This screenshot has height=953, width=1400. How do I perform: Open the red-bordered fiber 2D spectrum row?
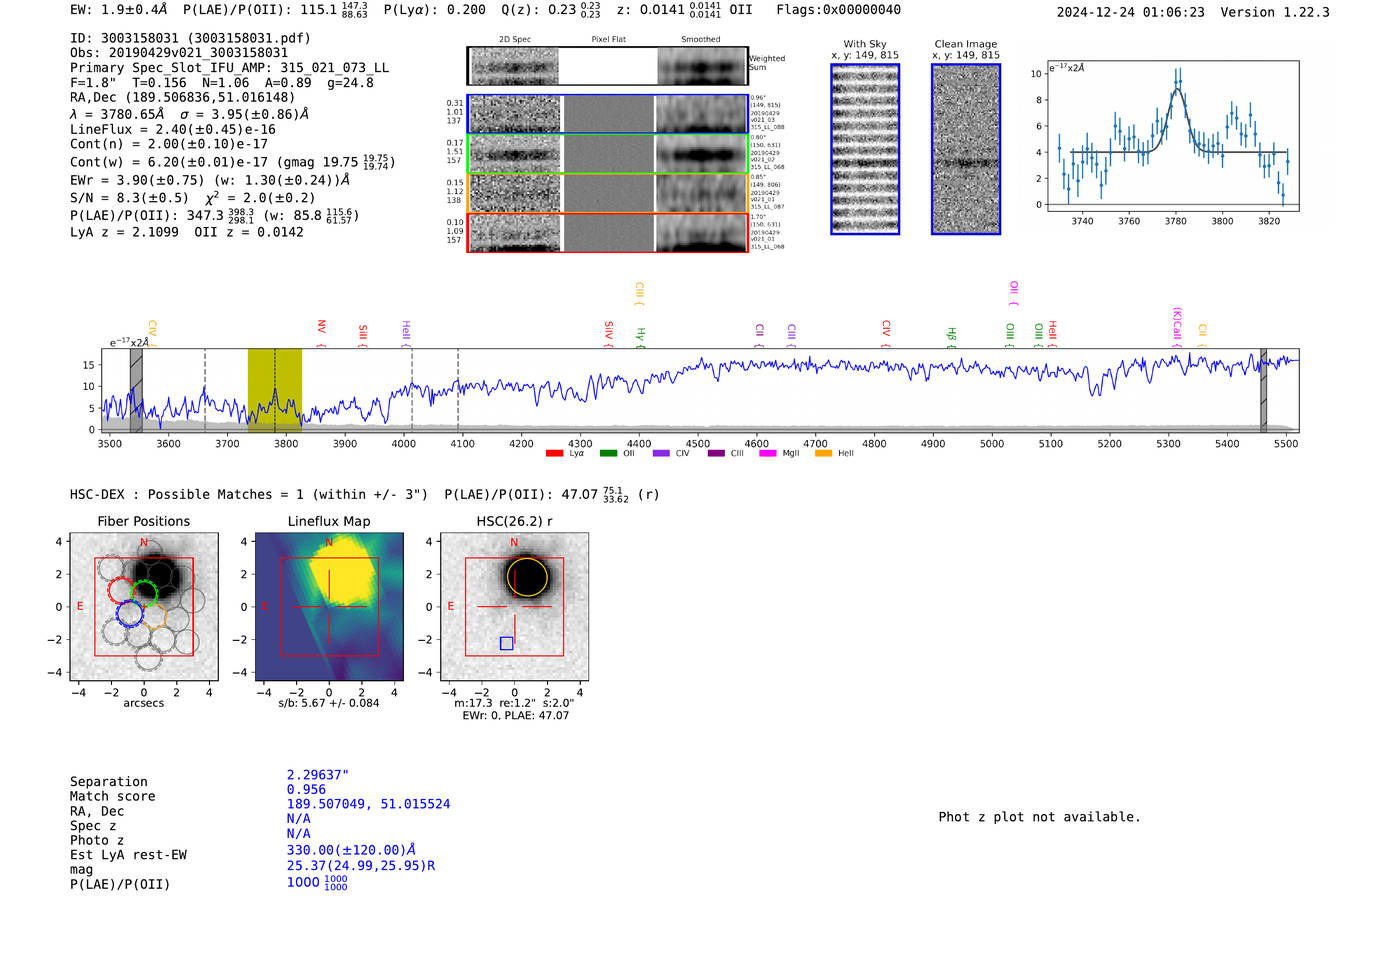[x=608, y=233]
